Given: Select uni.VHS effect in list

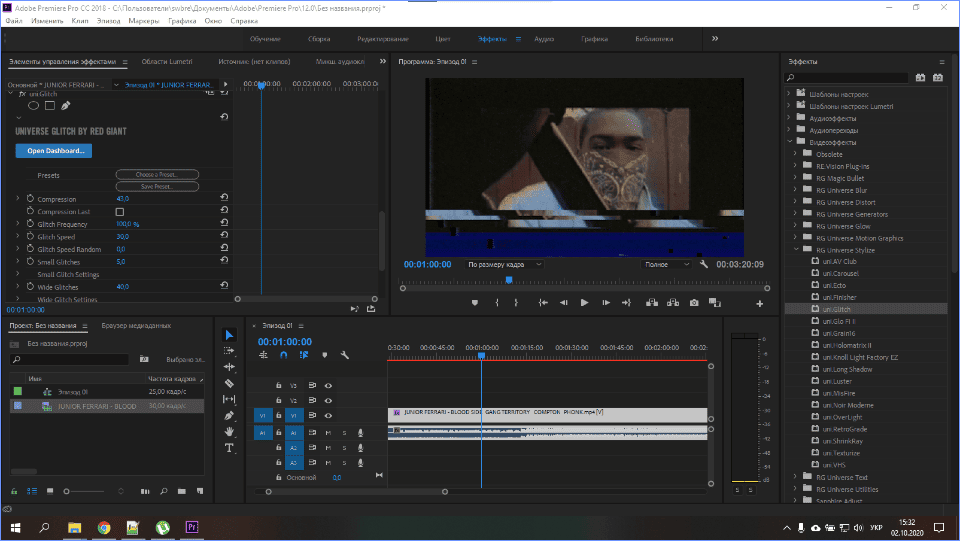Looking at the screenshot, I should 834,465.
